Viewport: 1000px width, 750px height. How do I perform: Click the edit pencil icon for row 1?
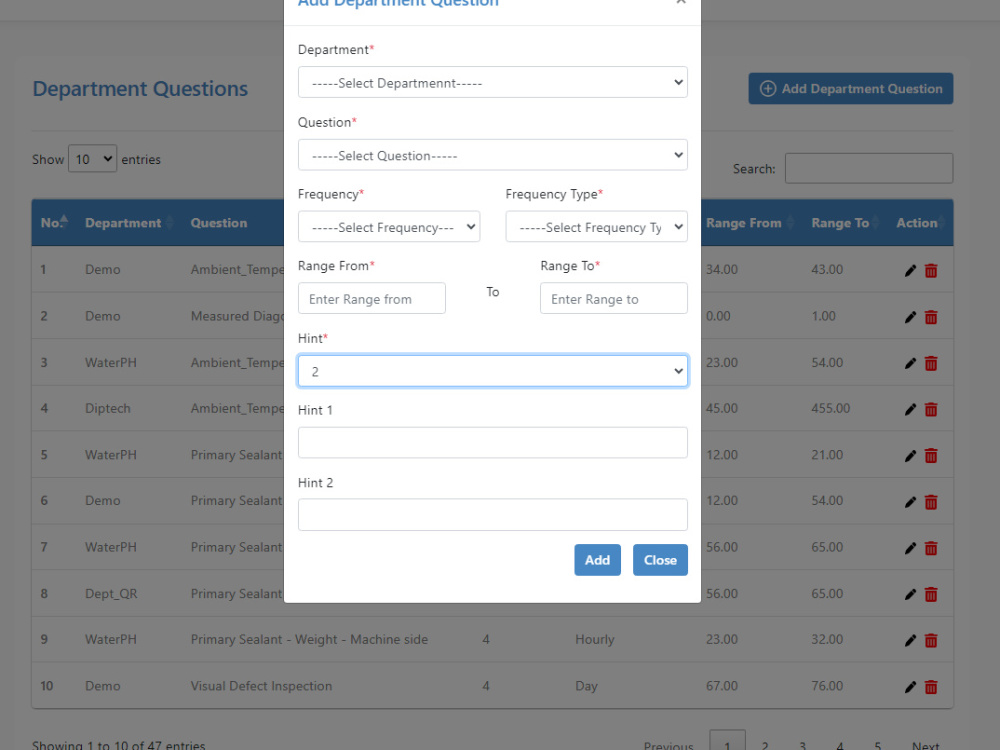pyautogui.click(x=910, y=270)
